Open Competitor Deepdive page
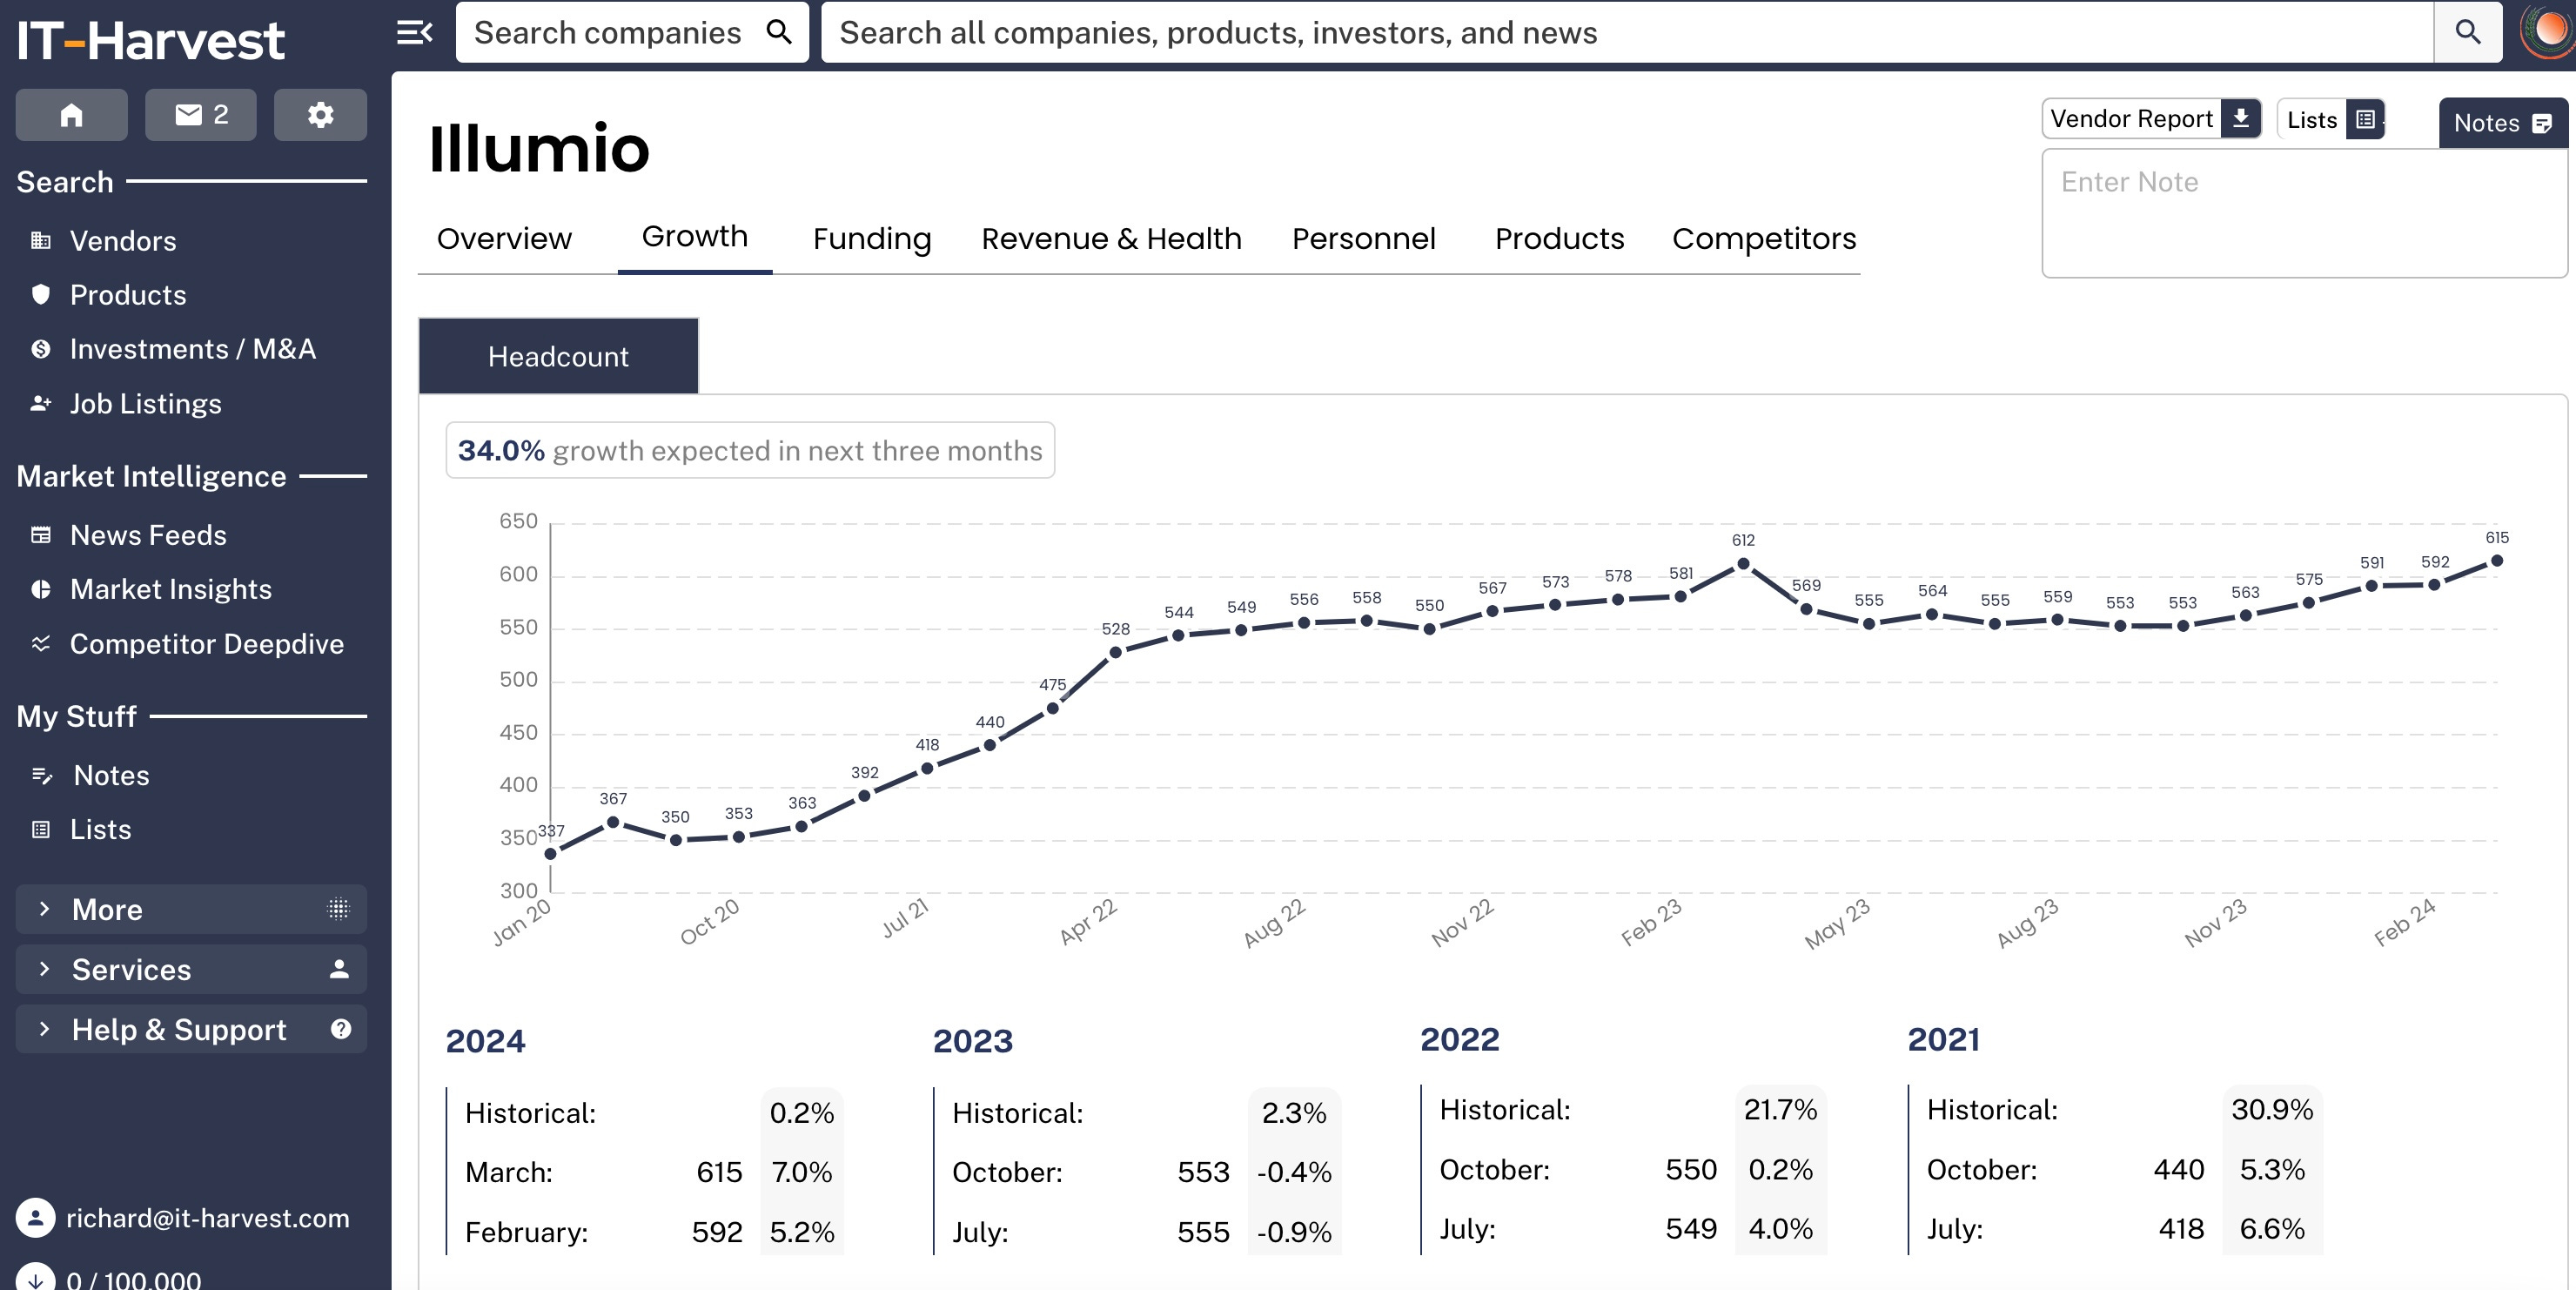 point(207,643)
